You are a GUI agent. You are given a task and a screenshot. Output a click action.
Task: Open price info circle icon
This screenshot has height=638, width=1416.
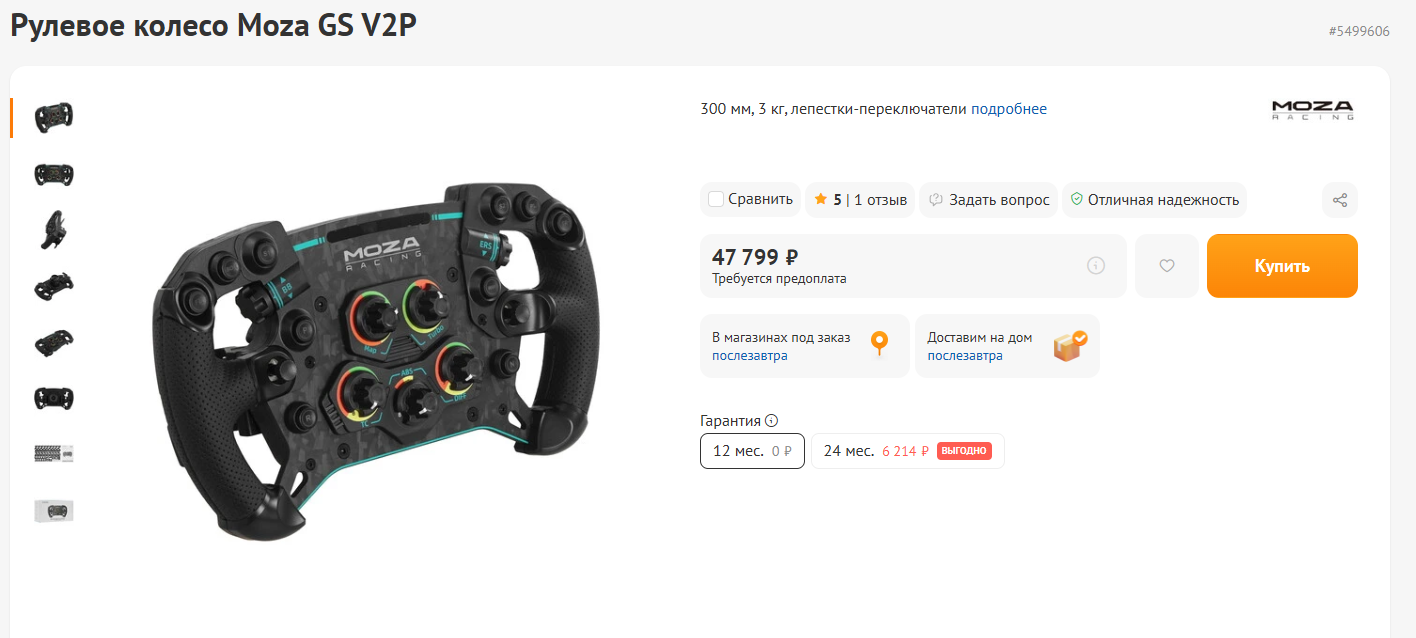tap(1096, 266)
